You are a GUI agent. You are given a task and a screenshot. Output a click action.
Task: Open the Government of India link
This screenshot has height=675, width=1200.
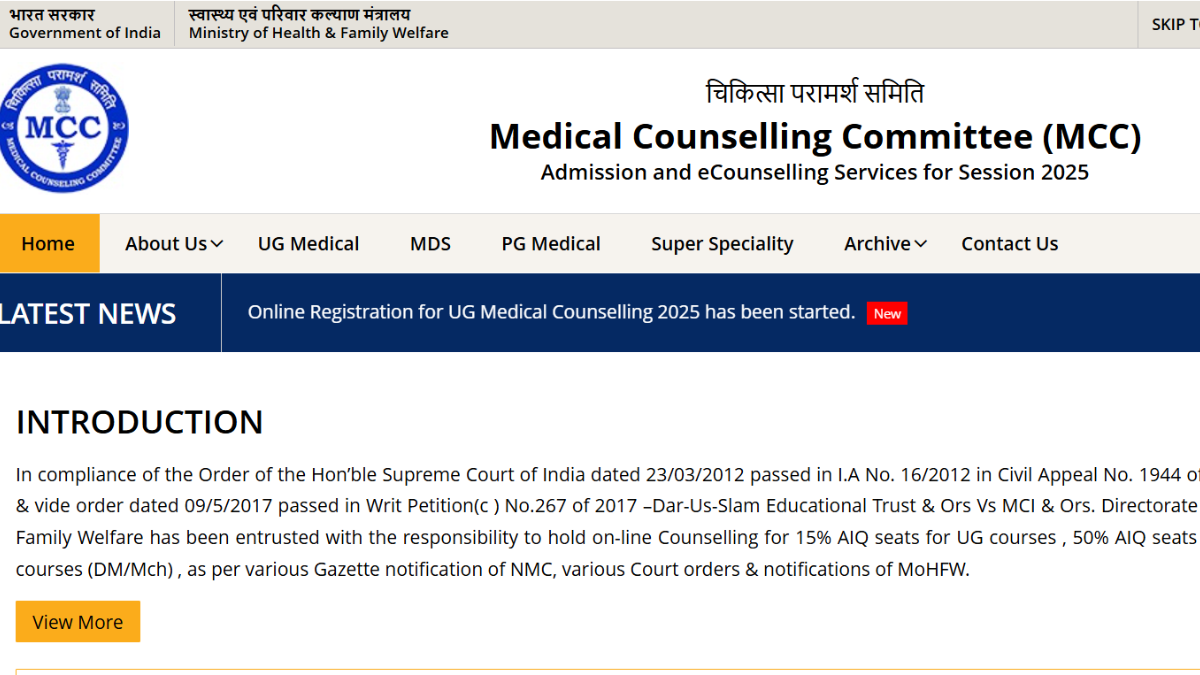[x=85, y=24]
